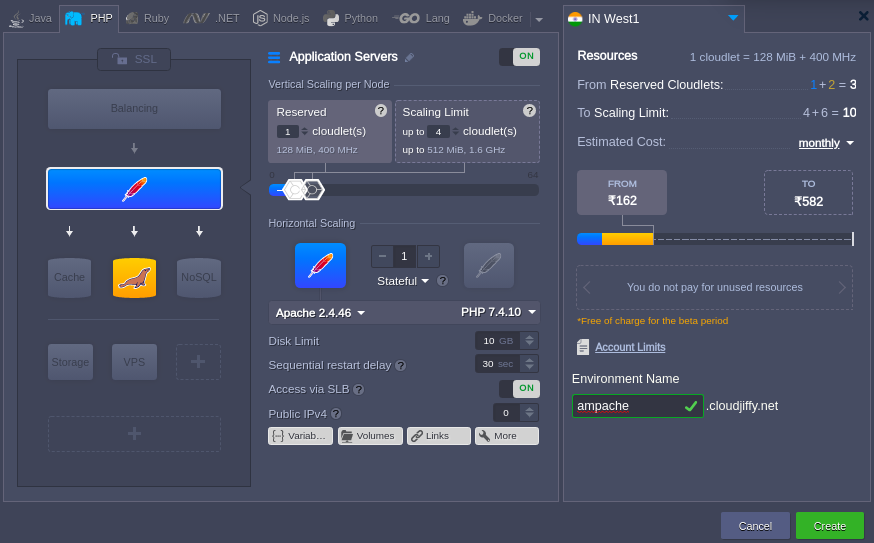Open the Links button
The image size is (874, 543).
(439, 436)
